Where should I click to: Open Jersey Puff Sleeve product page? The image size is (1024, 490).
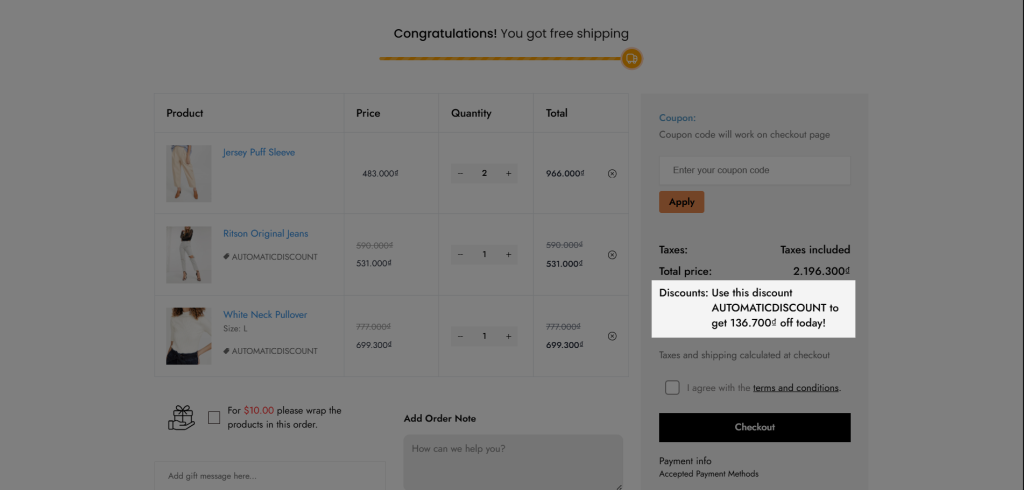pos(259,152)
